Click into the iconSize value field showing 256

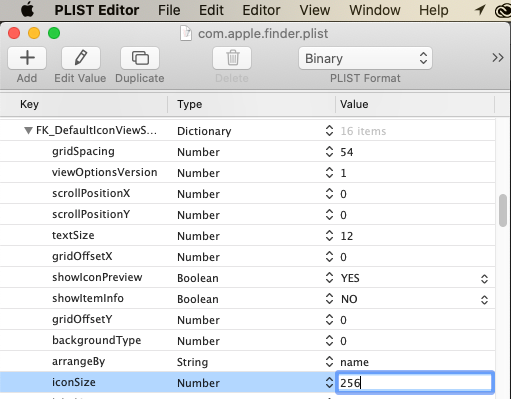[414, 383]
